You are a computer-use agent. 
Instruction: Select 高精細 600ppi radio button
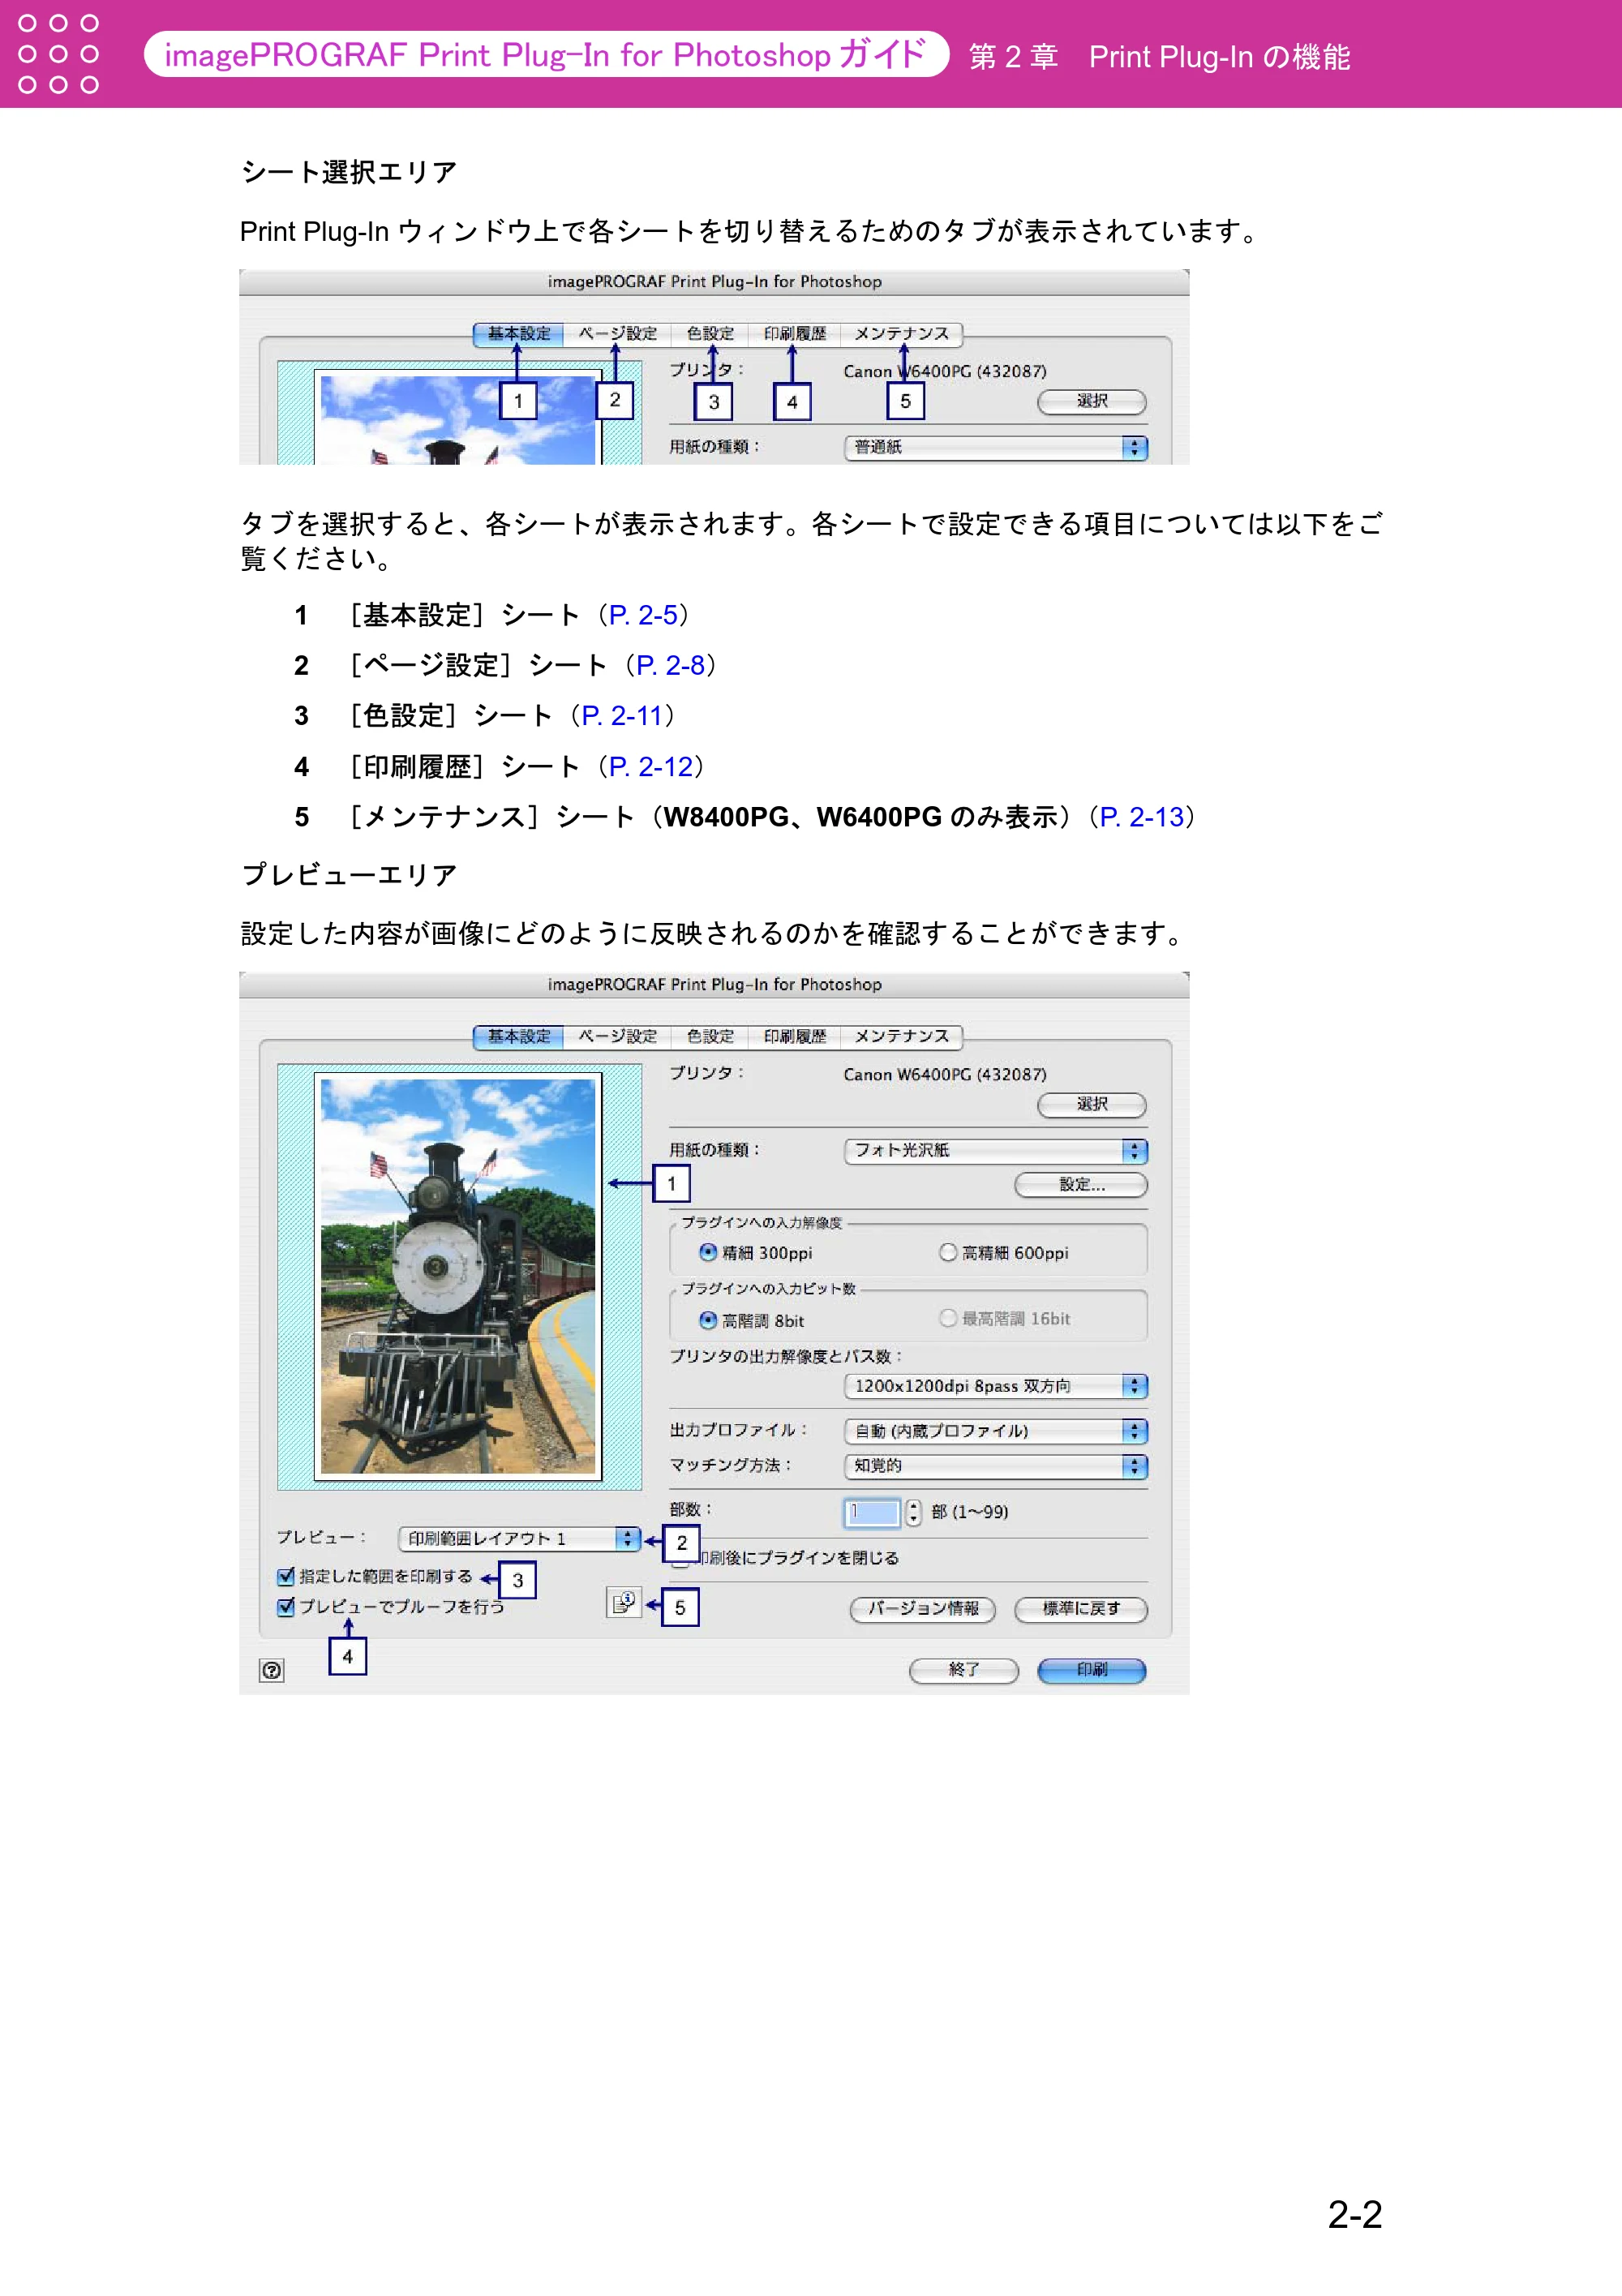947,1252
